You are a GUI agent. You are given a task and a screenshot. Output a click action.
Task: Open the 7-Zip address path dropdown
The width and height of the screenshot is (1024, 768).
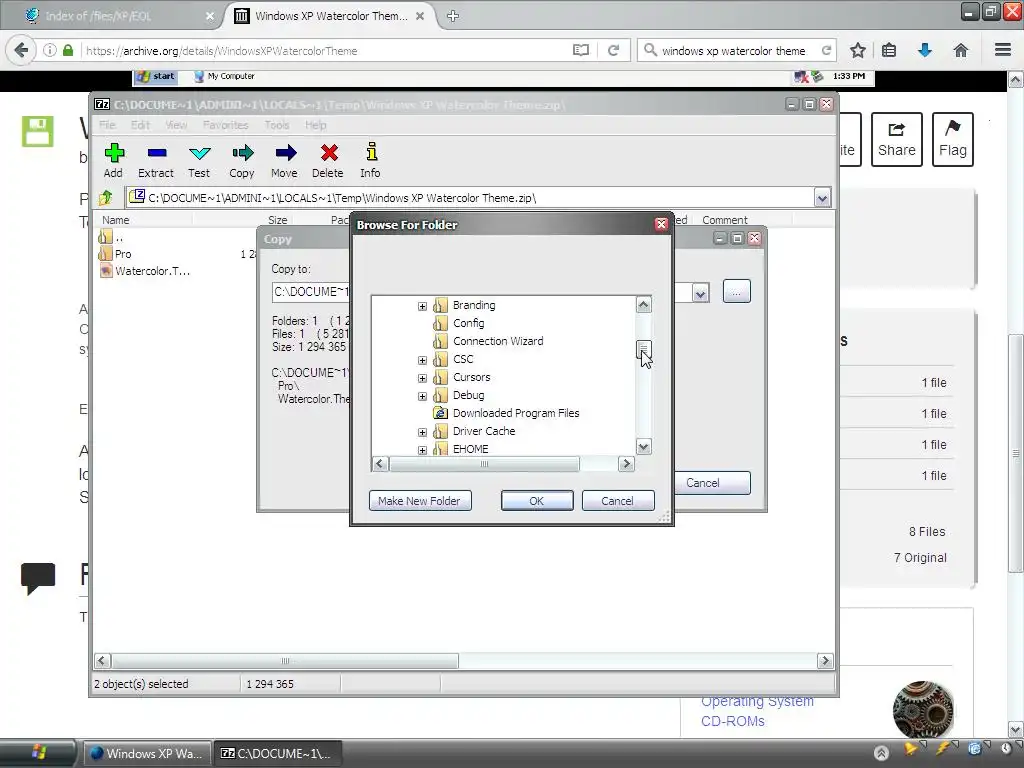822,197
